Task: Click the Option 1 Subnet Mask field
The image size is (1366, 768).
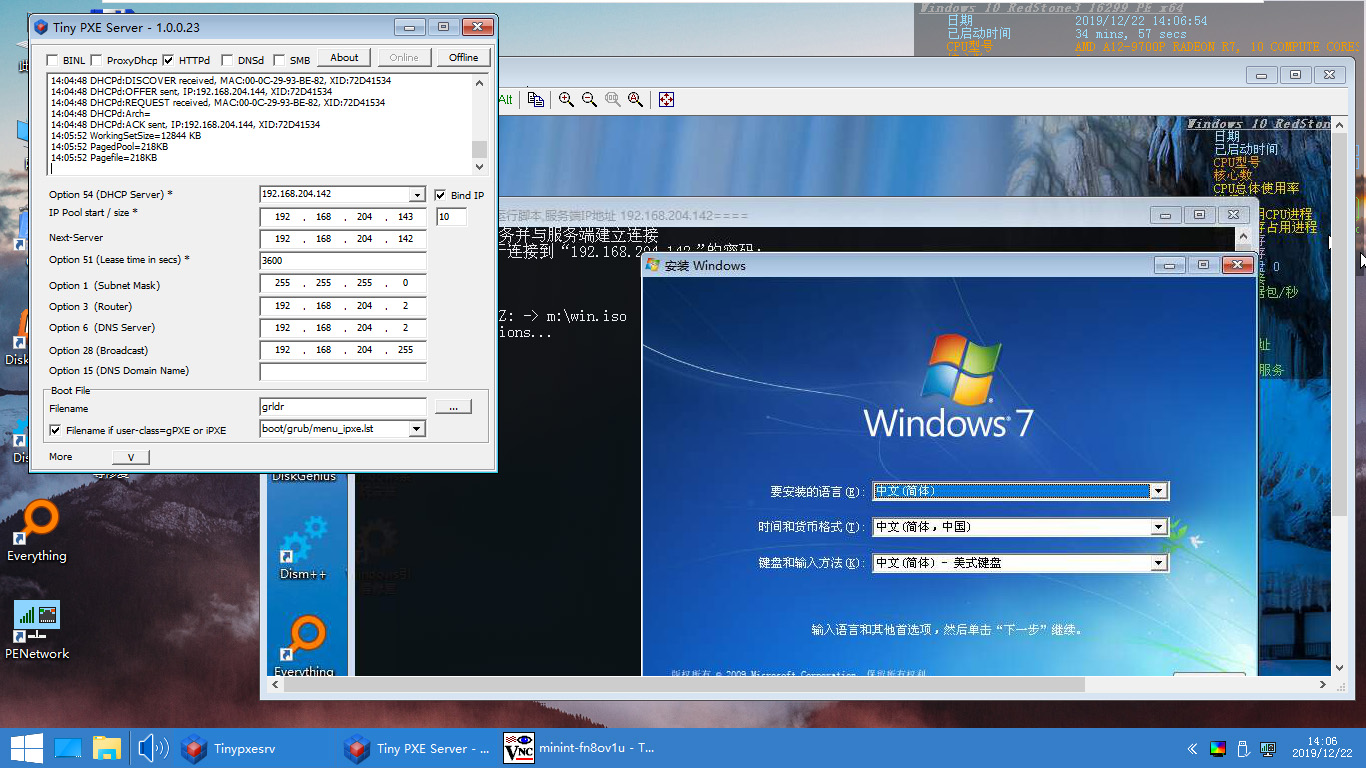Action: tap(343, 283)
